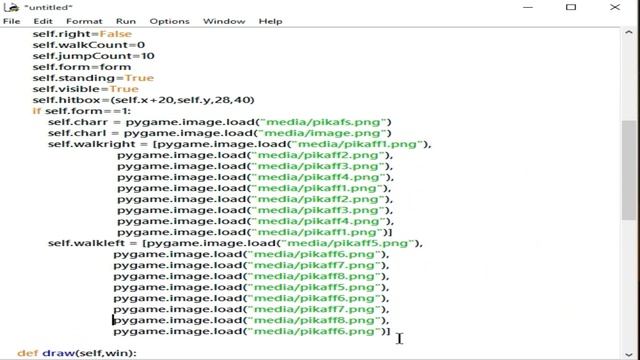Open the Options menu
The width and height of the screenshot is (640, 360).
pos(169,21)
